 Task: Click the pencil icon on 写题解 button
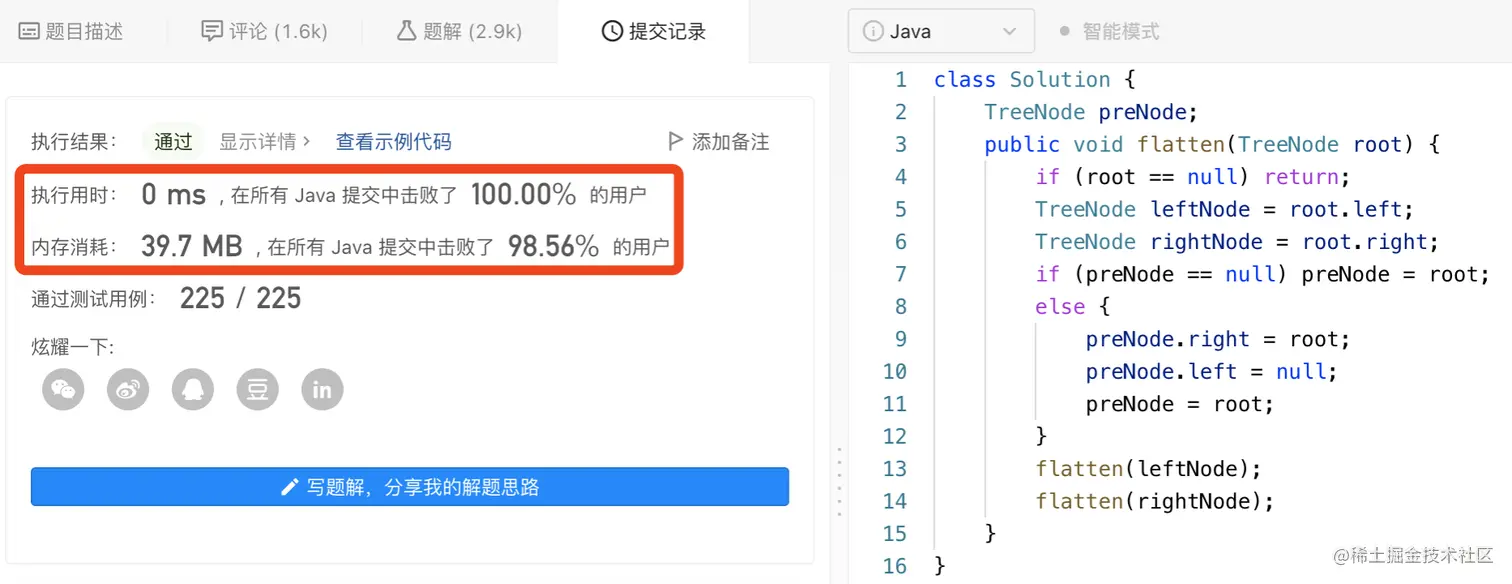point(290,487)
